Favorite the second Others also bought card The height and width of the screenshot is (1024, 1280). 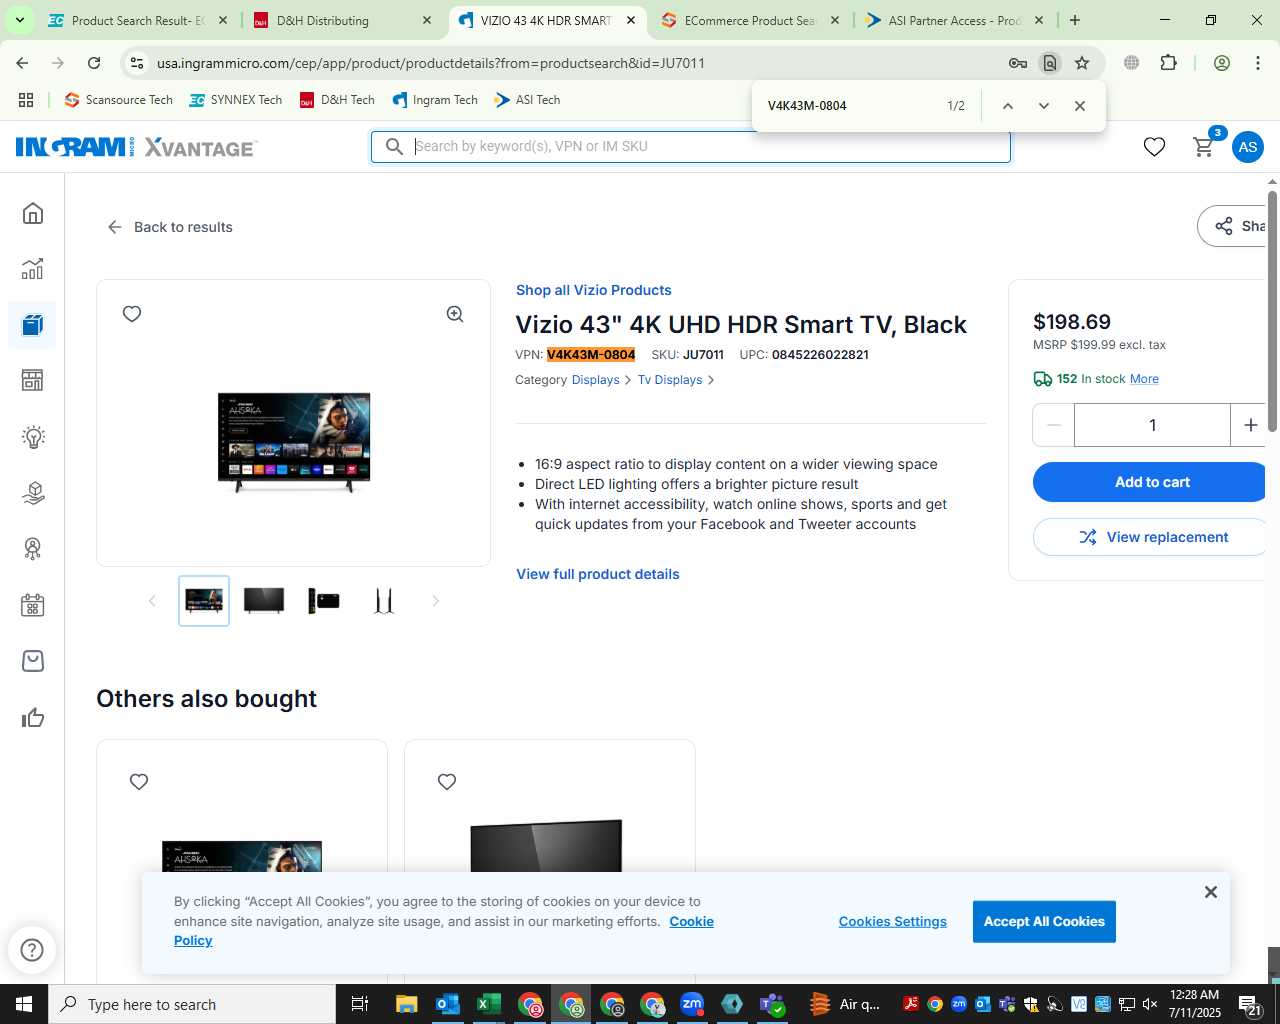(447, 782)
